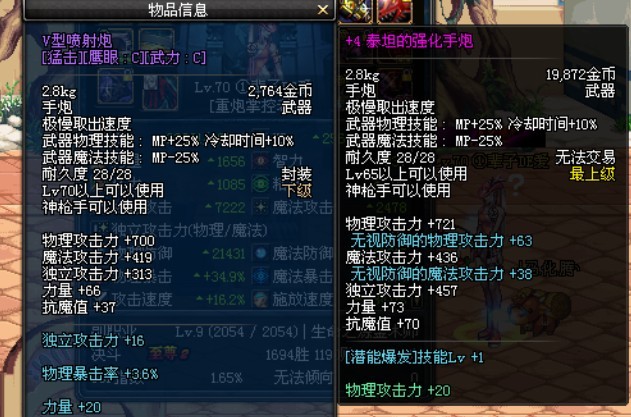Click the 魔法防御 blue orb icon
The image size is (631, 417).
(260, 253)
